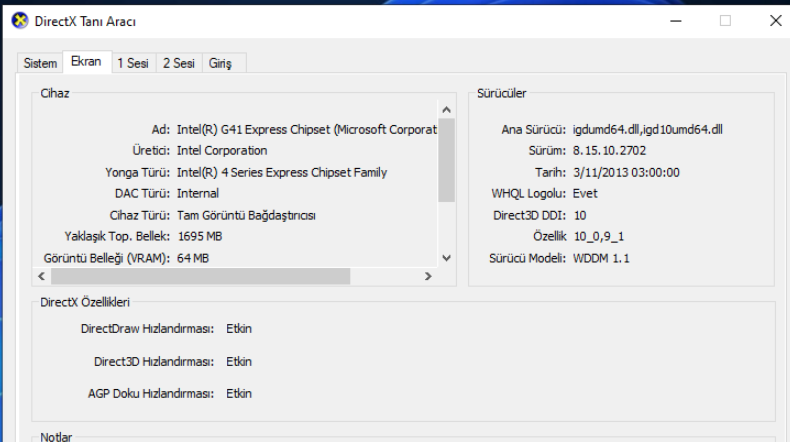This screenshot has width=790, height=442.
Task: Click the igdumd64.dll driver file name
Action: click(x=607, y=130)
